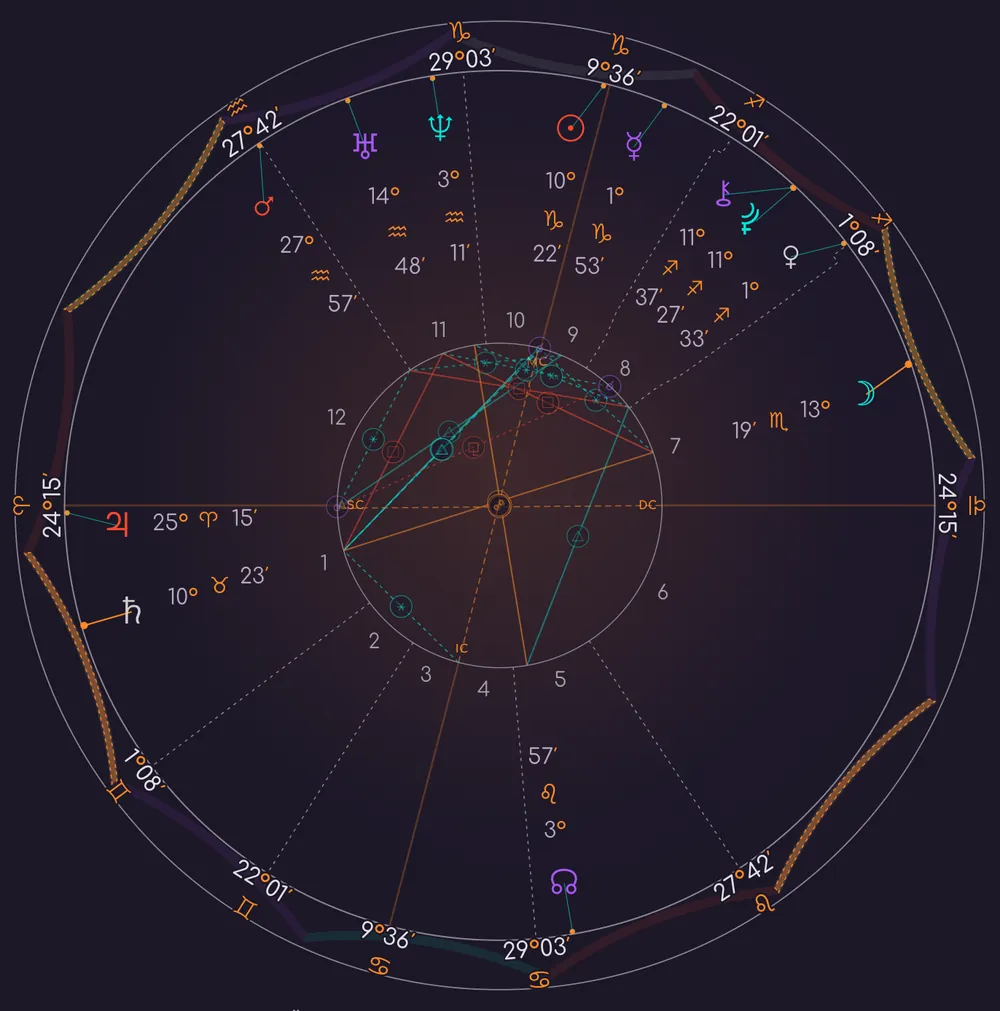This screenshot has height=1011, width=1000.
Task: Click the red Mars planet glyph
Action: click(264, 206)
